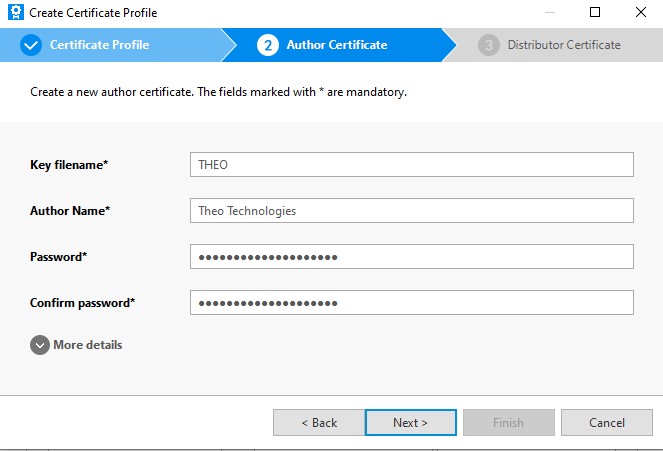Click the greyed step 3 number circle
The image size is (663, 451).
tap(488, 45)
